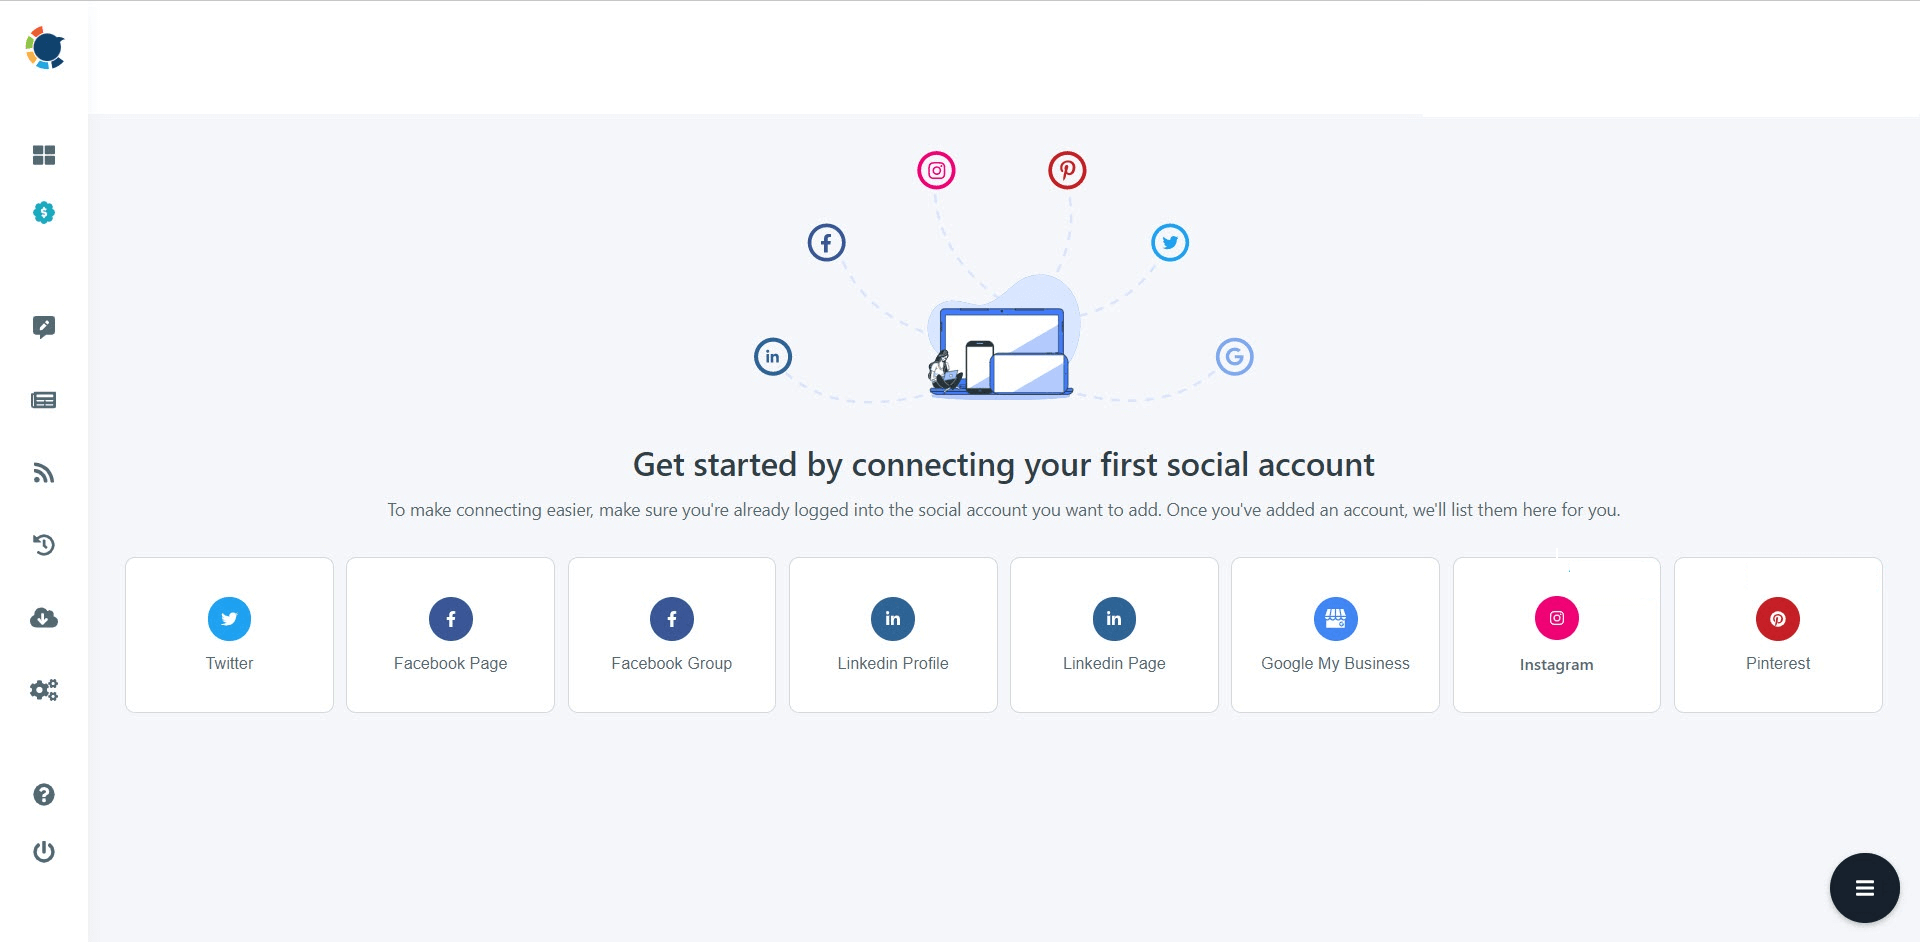Connect Google My Business
The image size is (1920, 942).
(1336, 634)
